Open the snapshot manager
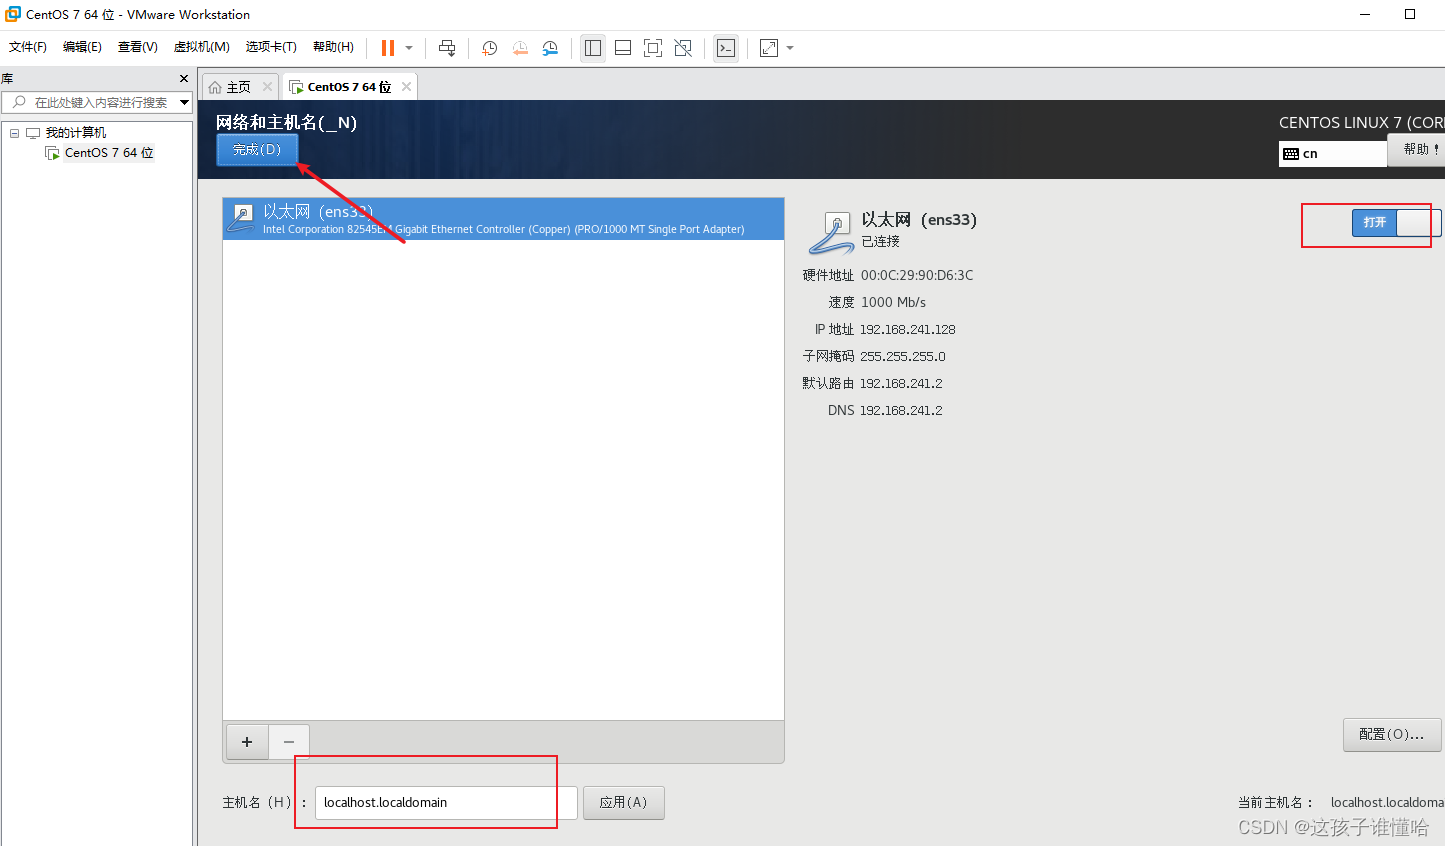The height and width of the screenshot is (846, 1445). click(550, 48)
